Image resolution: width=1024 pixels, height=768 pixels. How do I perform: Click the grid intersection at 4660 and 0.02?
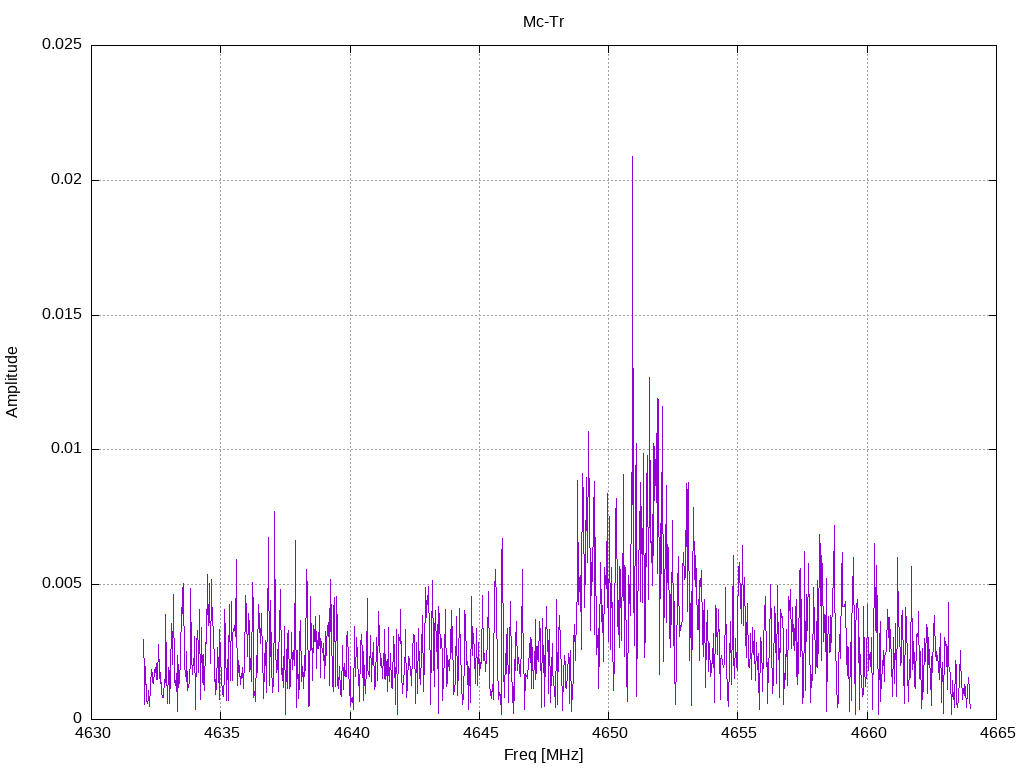[867, 180]
